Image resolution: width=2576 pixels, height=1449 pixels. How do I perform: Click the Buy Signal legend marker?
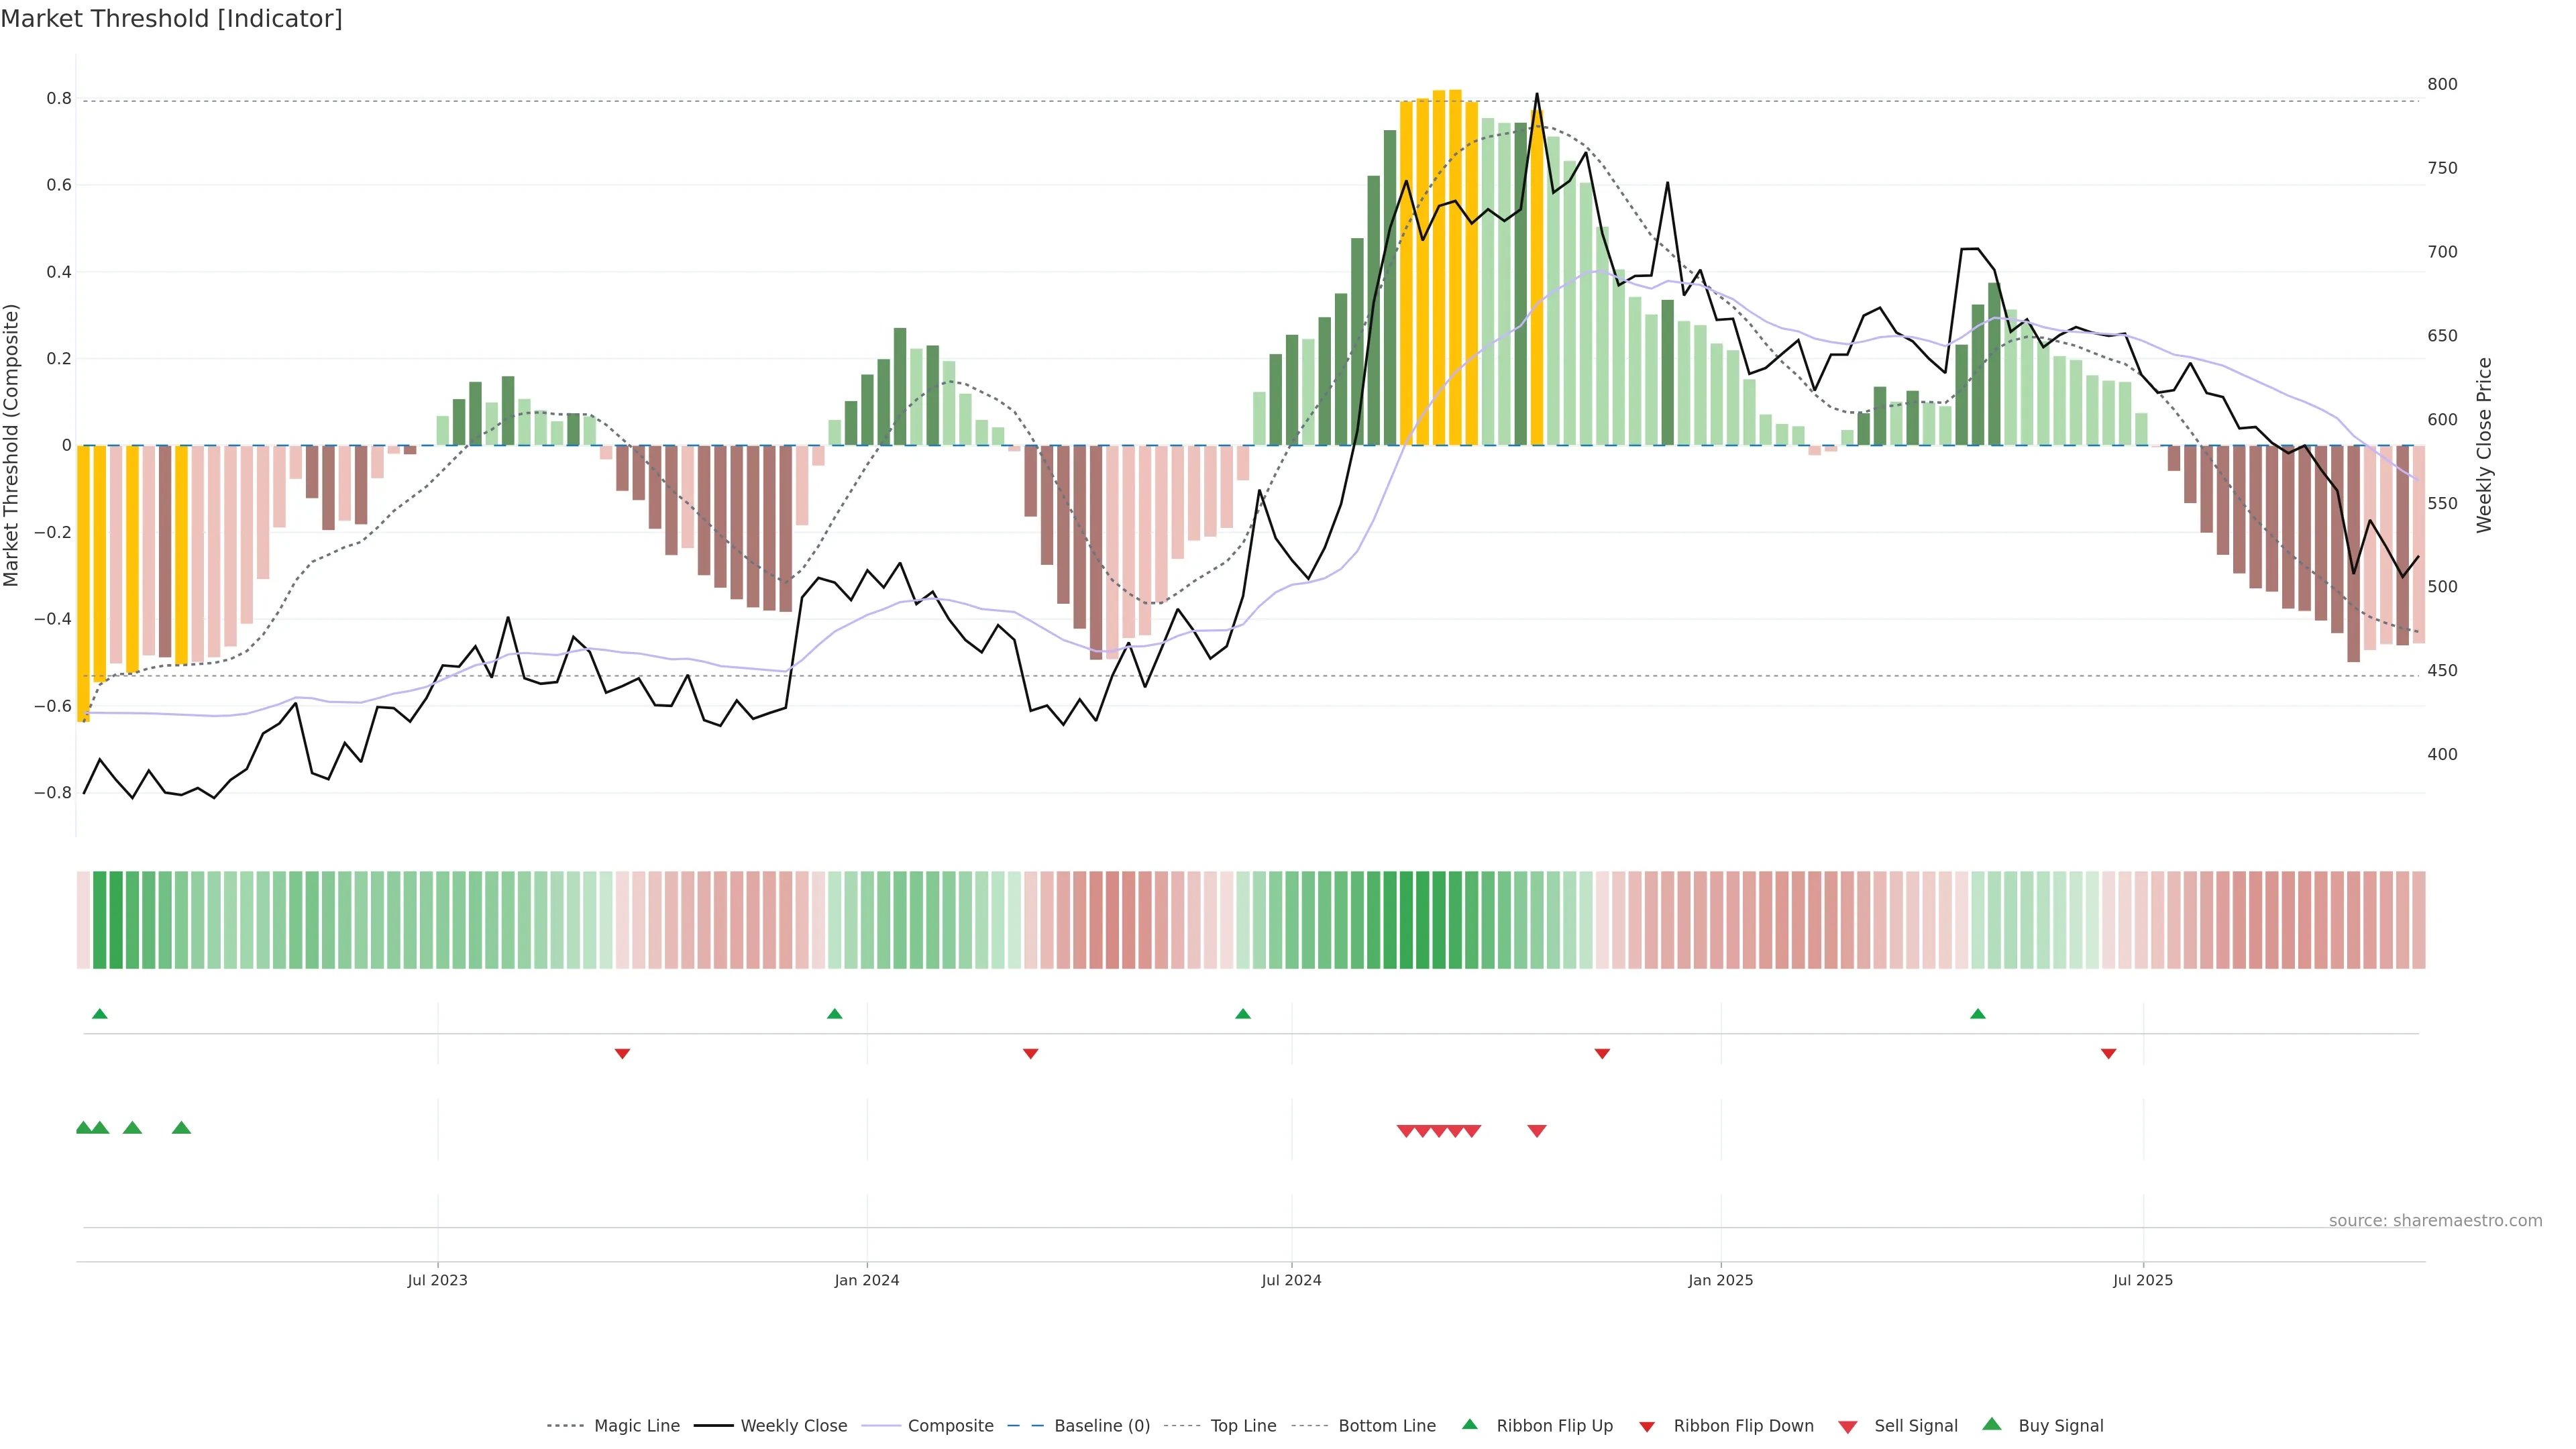[x=1991, y=1424]
